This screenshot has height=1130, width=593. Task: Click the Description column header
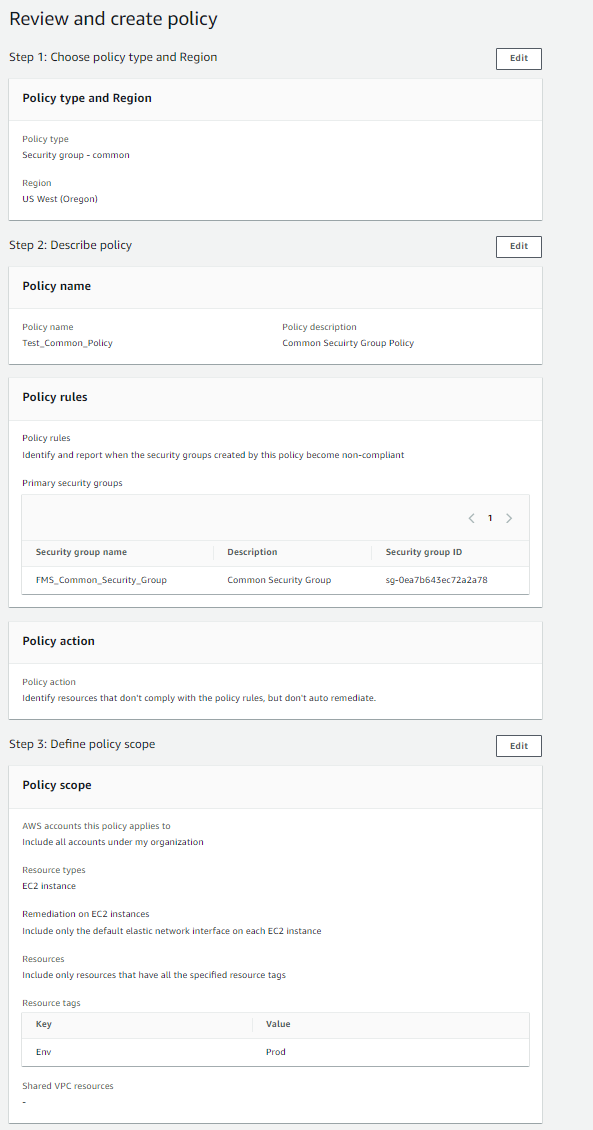pos(251,553)
